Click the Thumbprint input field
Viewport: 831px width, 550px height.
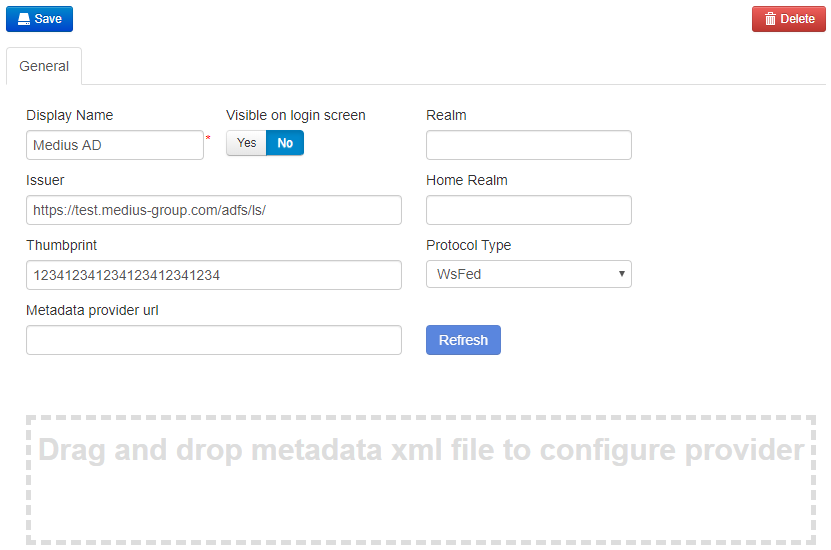click(214, 275)
